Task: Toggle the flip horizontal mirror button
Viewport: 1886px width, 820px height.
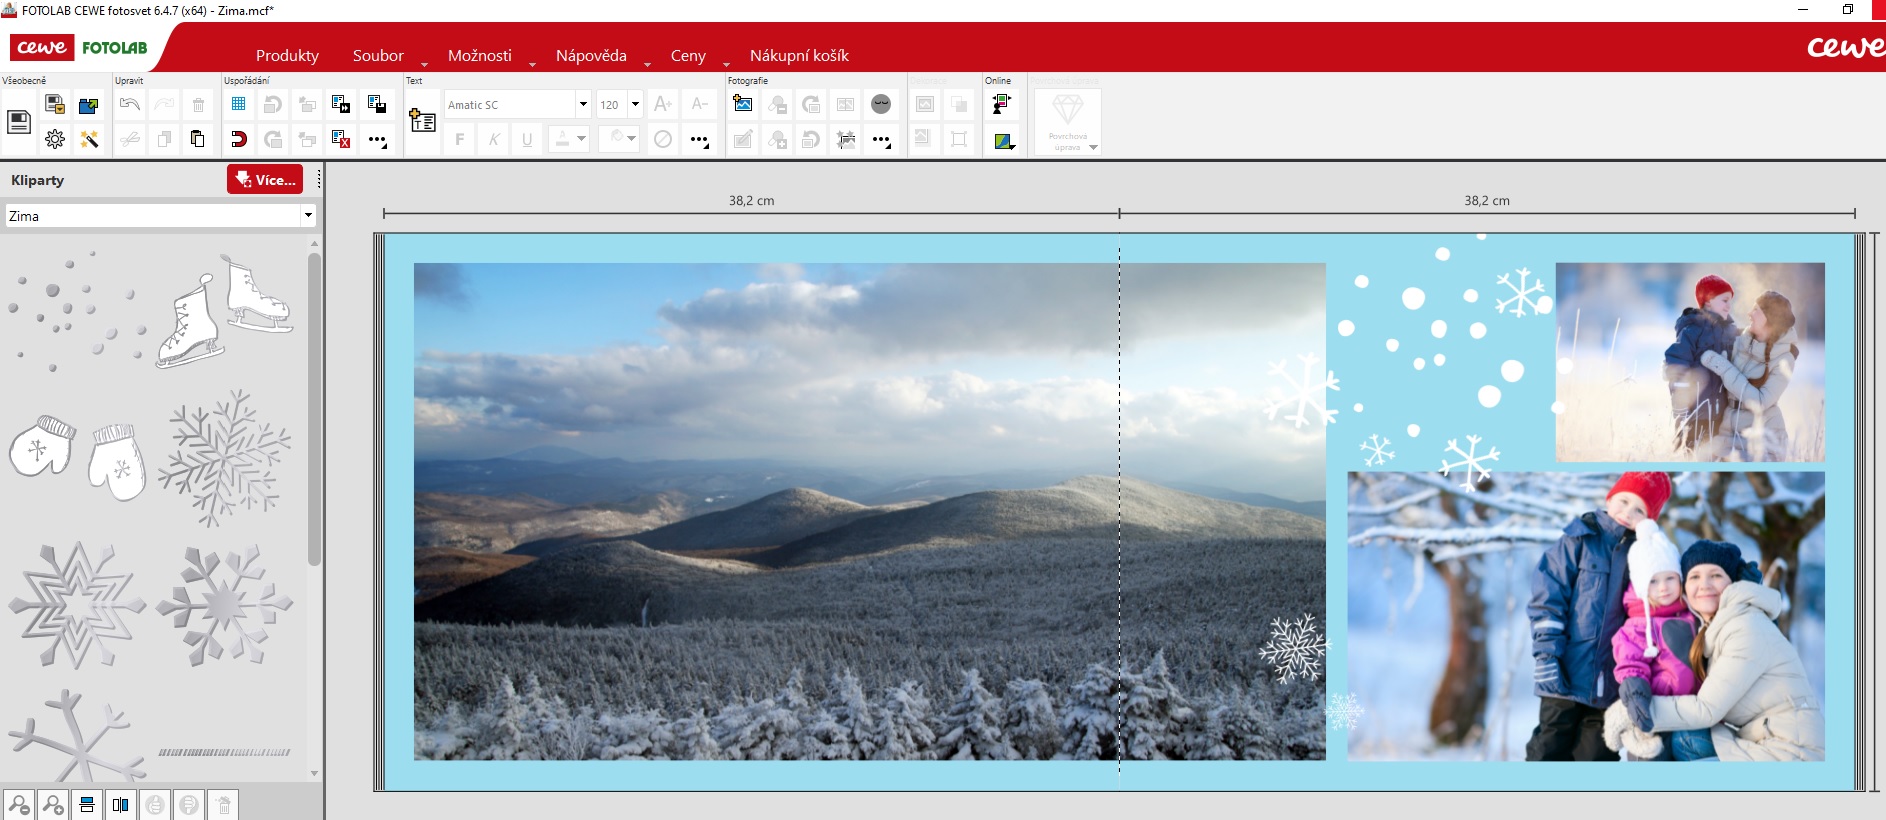Action: coord(121,805)
